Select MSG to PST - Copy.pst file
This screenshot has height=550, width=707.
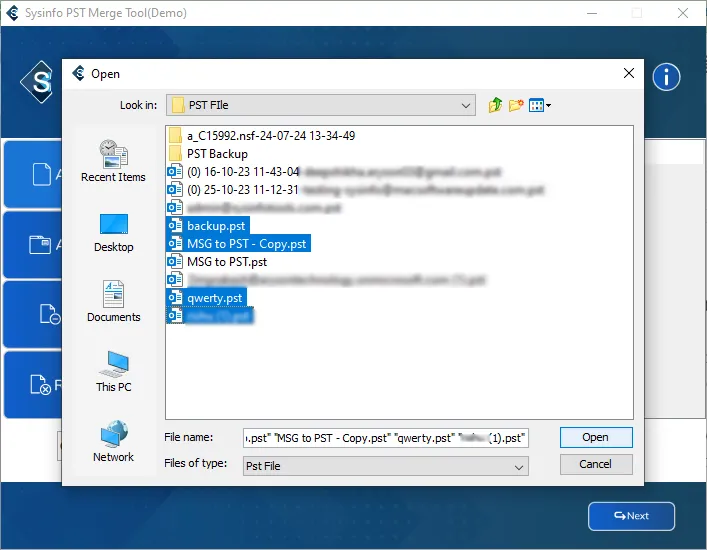[239, 243]
